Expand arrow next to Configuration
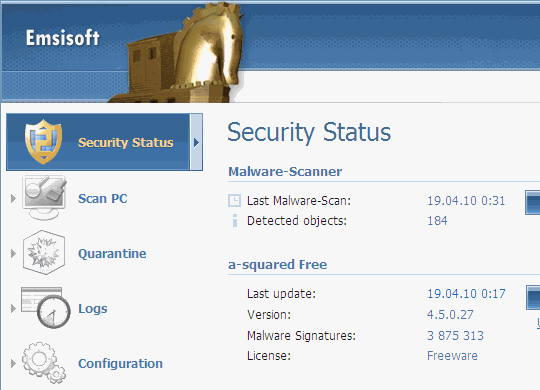540x390 pixels. tap(13, 363)
